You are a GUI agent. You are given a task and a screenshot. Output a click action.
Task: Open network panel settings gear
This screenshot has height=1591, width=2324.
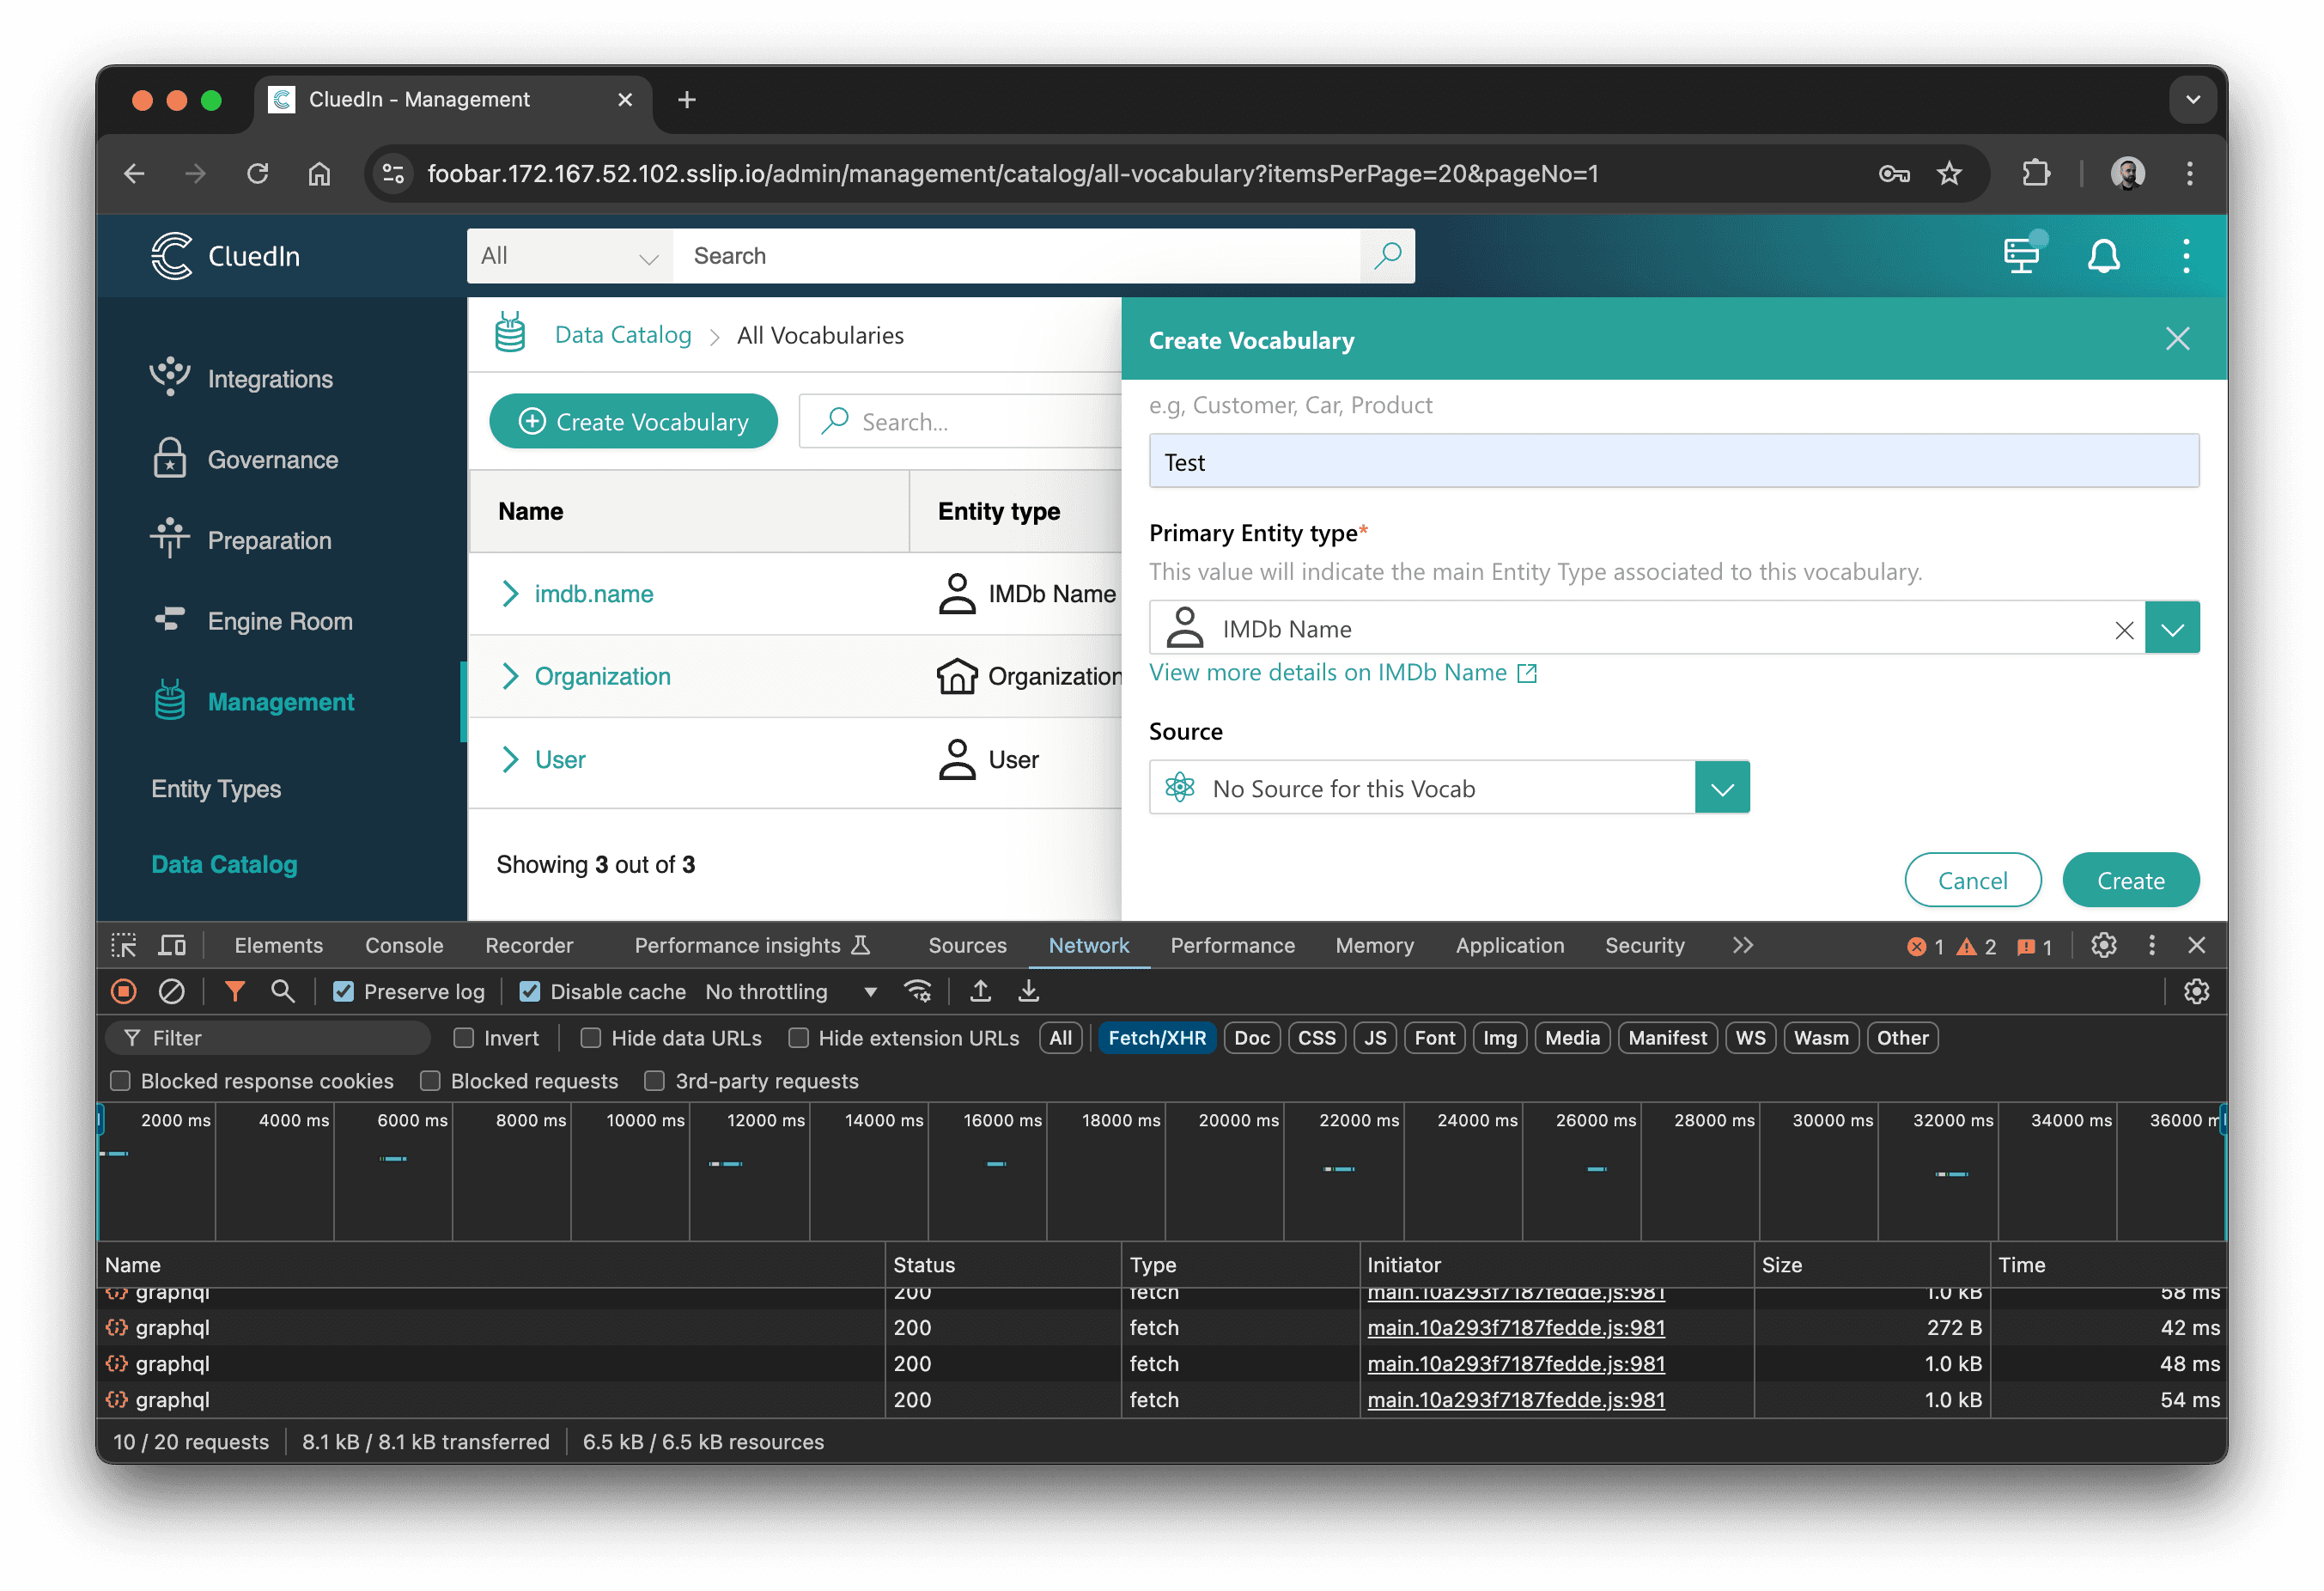tap(2195, 992)
